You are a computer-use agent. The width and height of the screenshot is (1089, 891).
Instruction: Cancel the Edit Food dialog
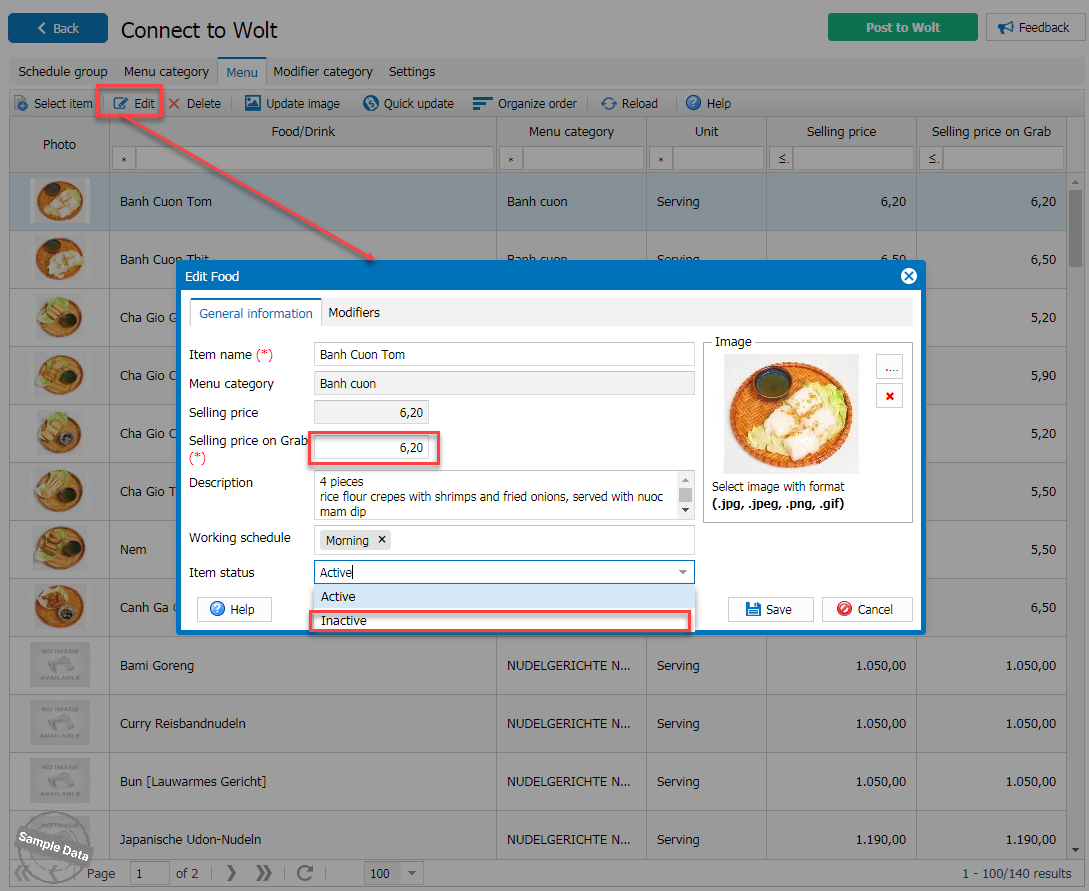coord(867,609)
